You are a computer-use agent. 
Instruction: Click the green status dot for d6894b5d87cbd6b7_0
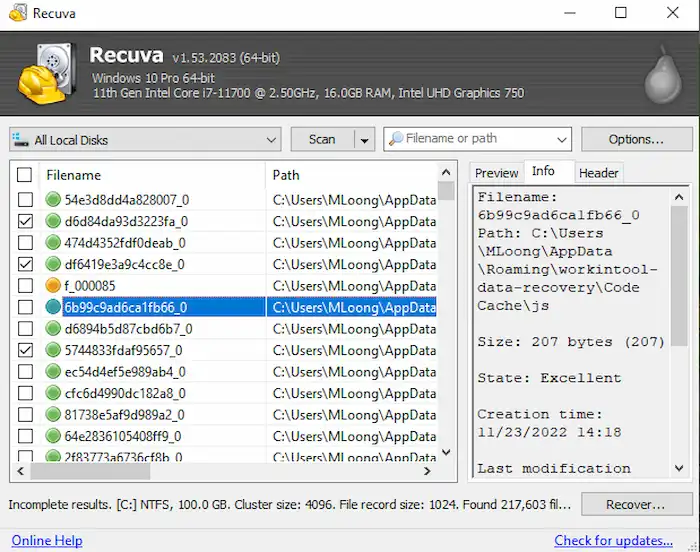click(x=53, y=329)
